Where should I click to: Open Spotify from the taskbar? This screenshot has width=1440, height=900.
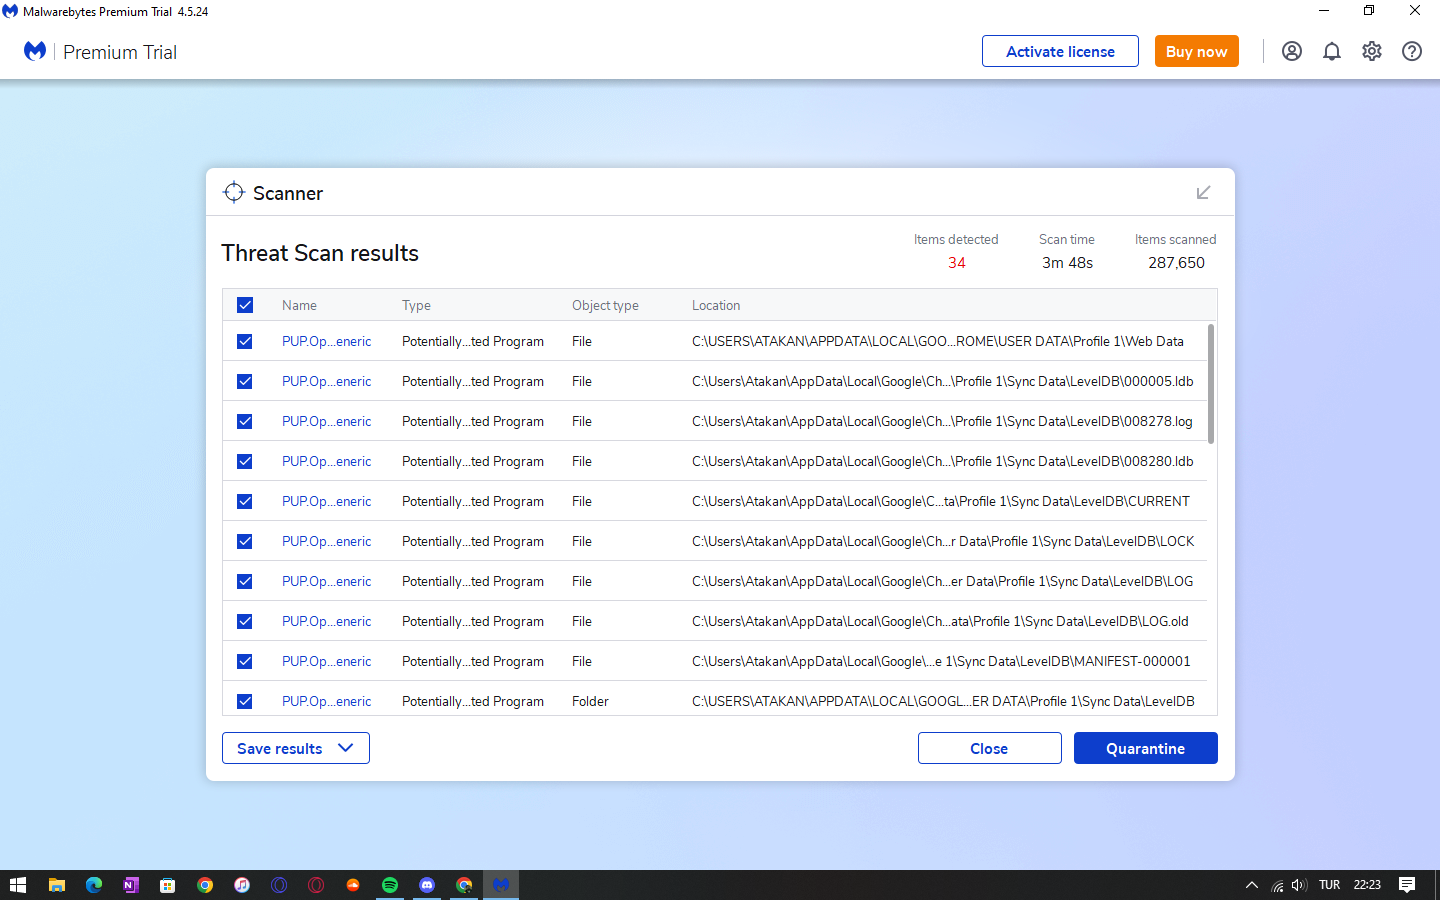click(390, 885)
